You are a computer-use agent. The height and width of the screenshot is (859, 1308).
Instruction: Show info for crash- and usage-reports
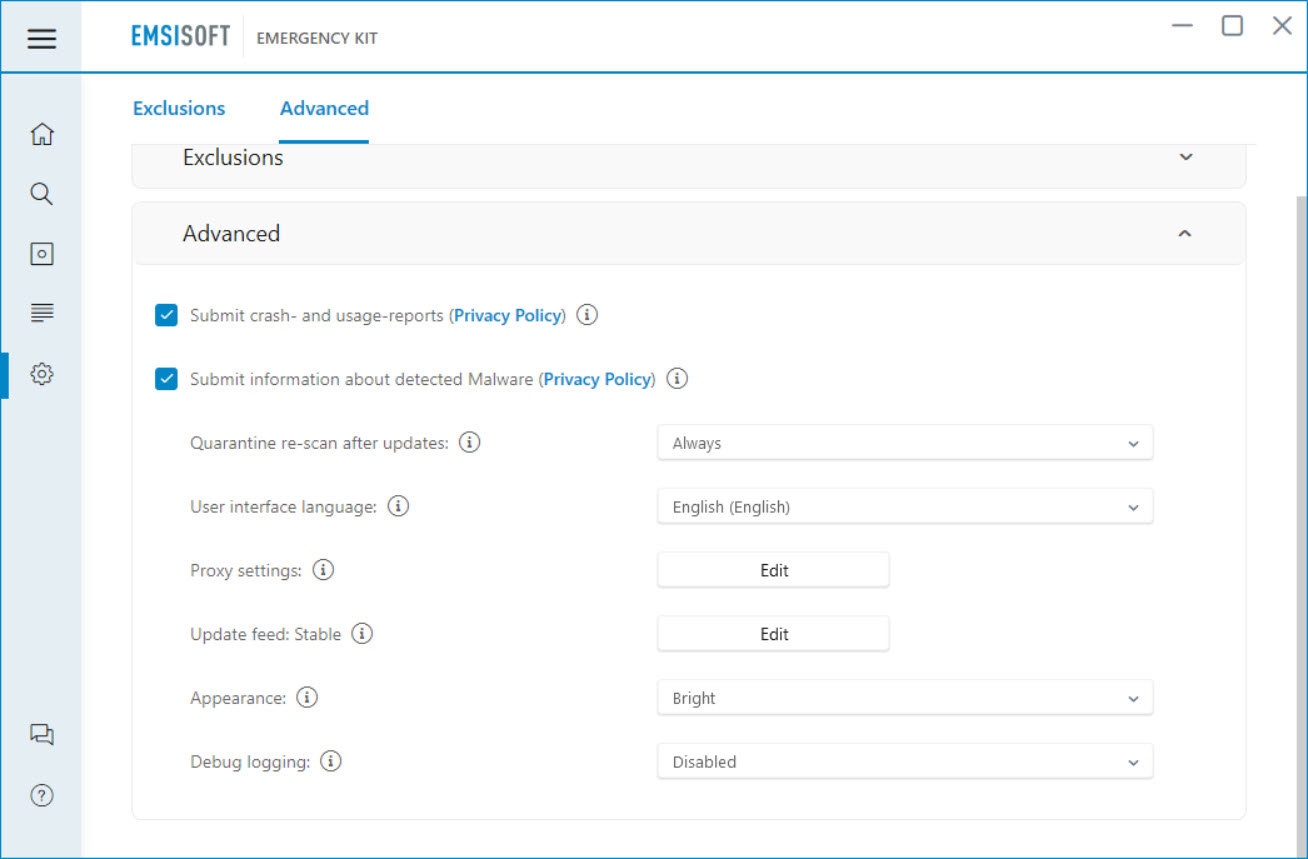pos(588,315)
